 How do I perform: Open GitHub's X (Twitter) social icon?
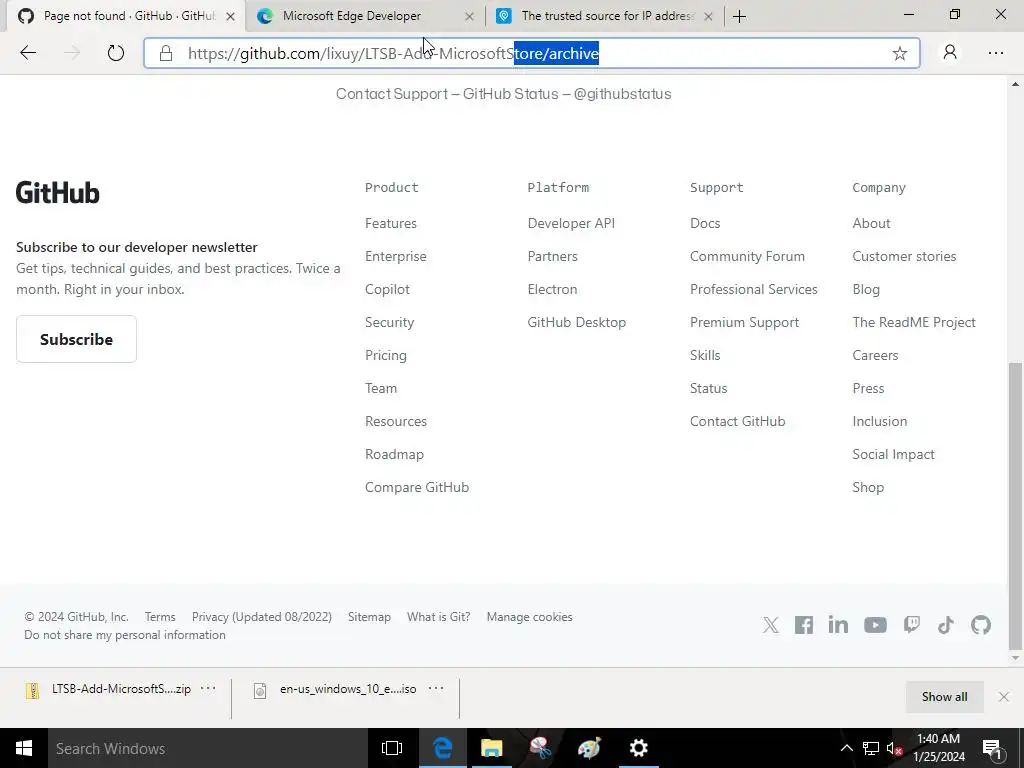771,625
